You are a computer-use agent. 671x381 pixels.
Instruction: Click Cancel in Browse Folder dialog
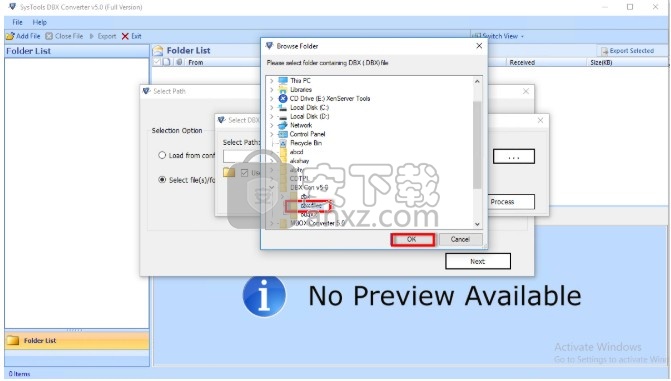click(x=460, y=240)
